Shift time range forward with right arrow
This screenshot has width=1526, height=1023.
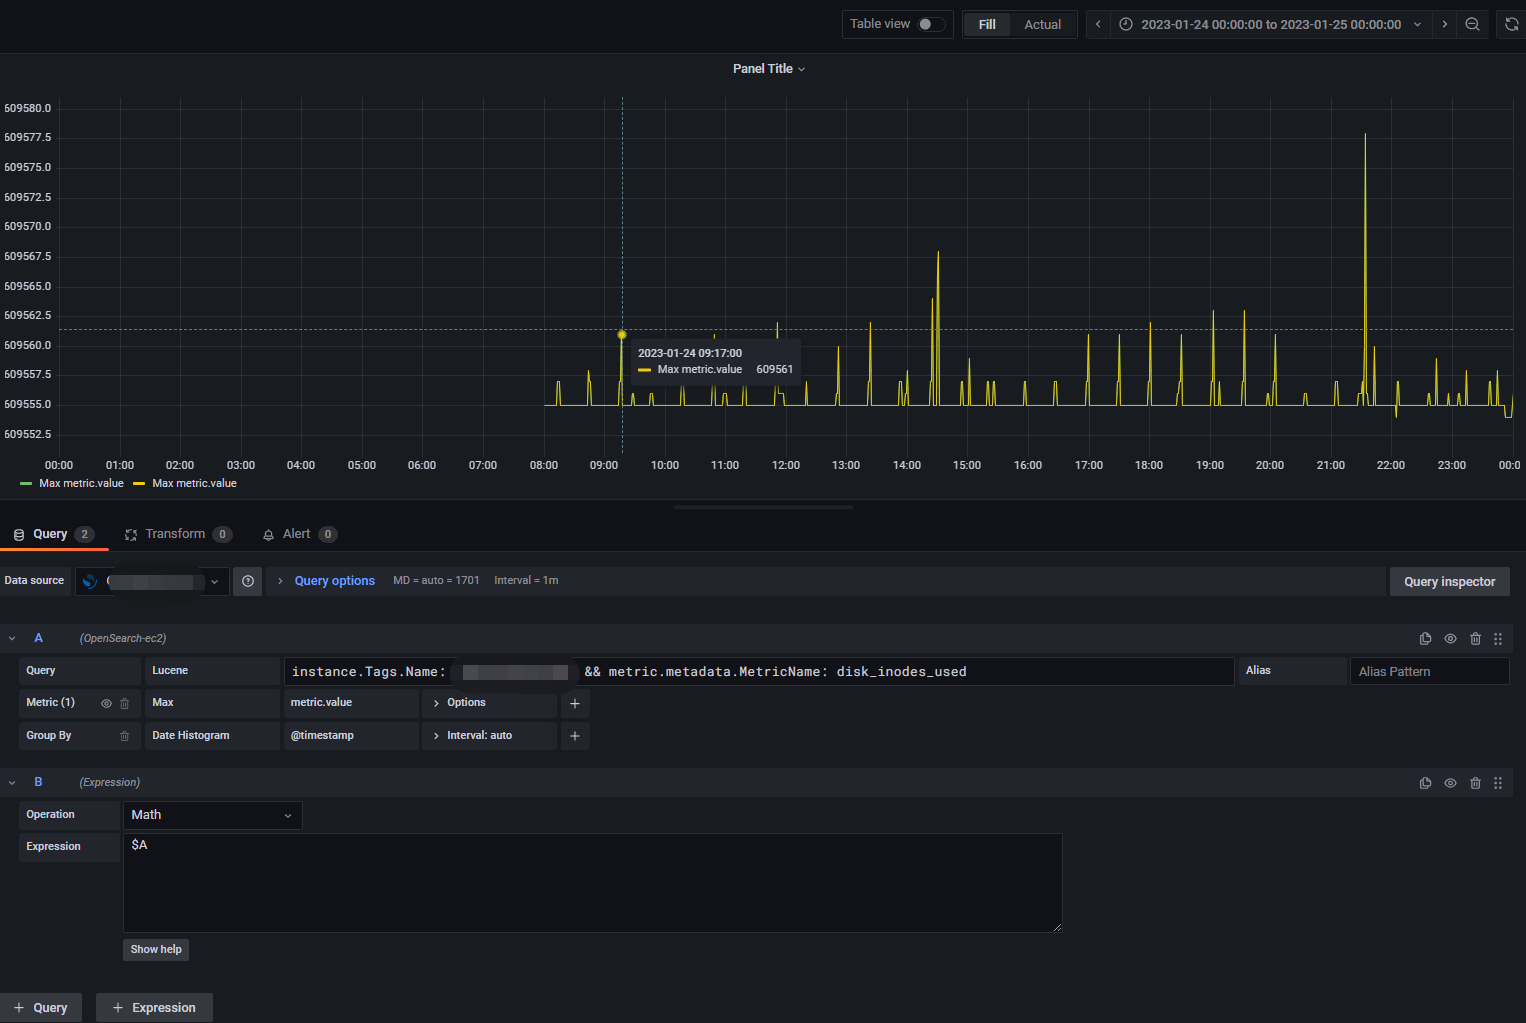pos(1443,24)
